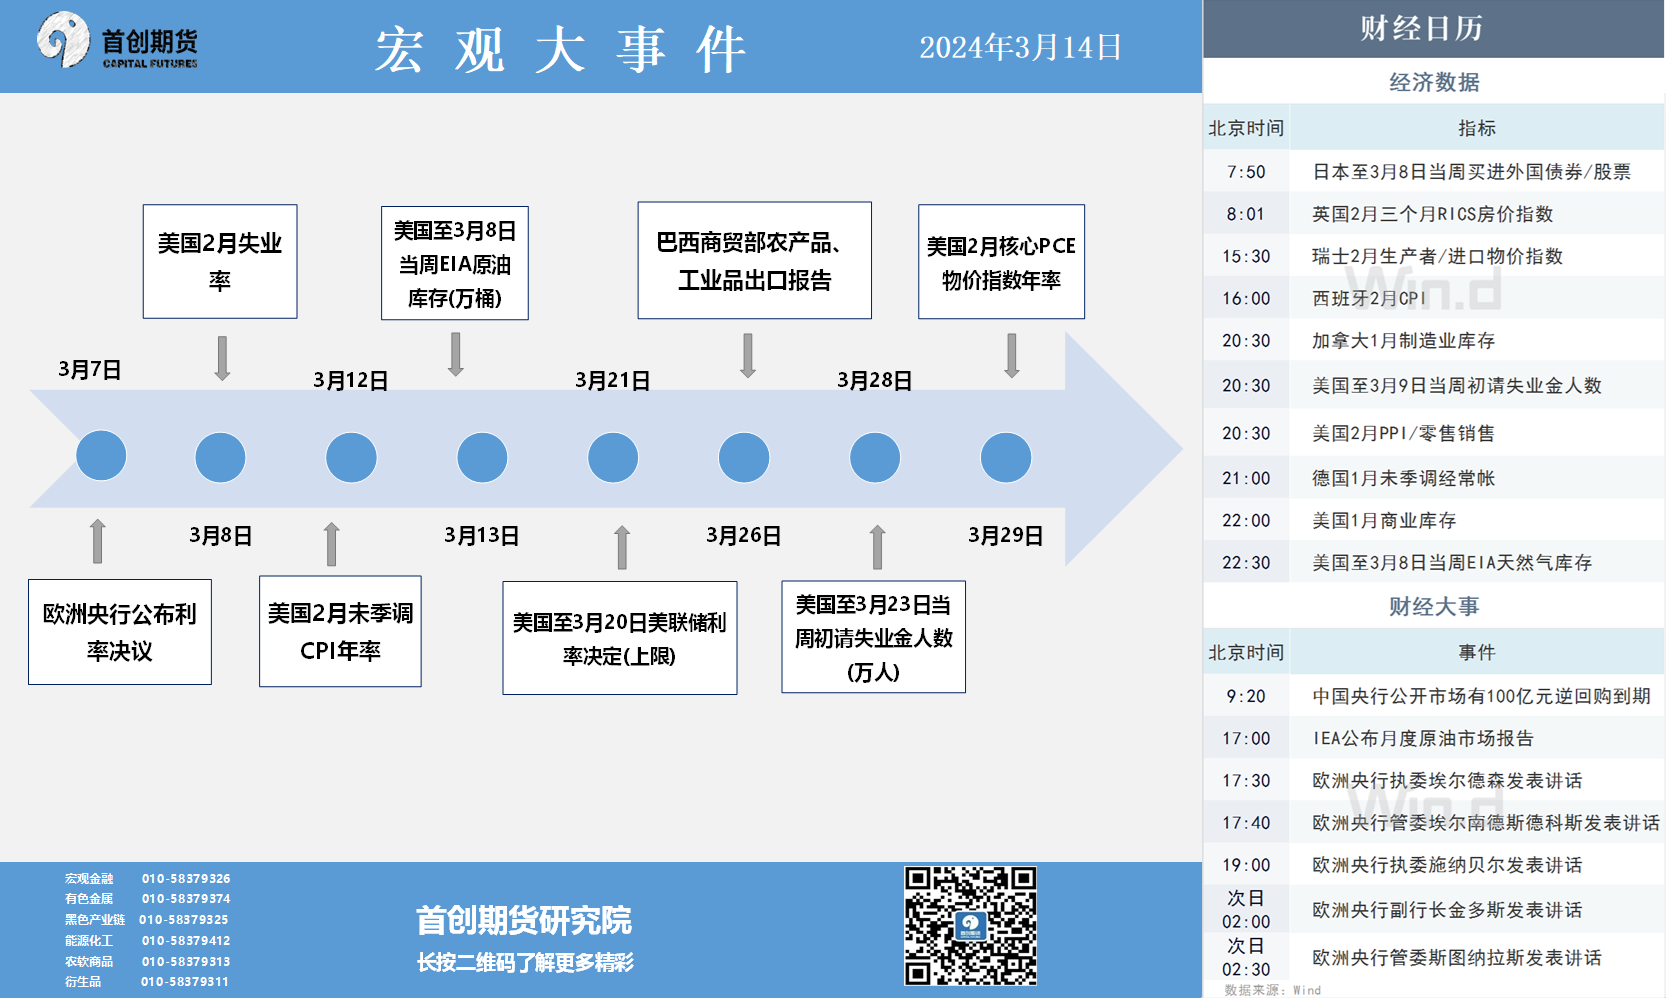This screenshot has width=1666, height=999.
Task: Select the 英国2月三个月RICS房价指数 row
Action: (1433, 214)
